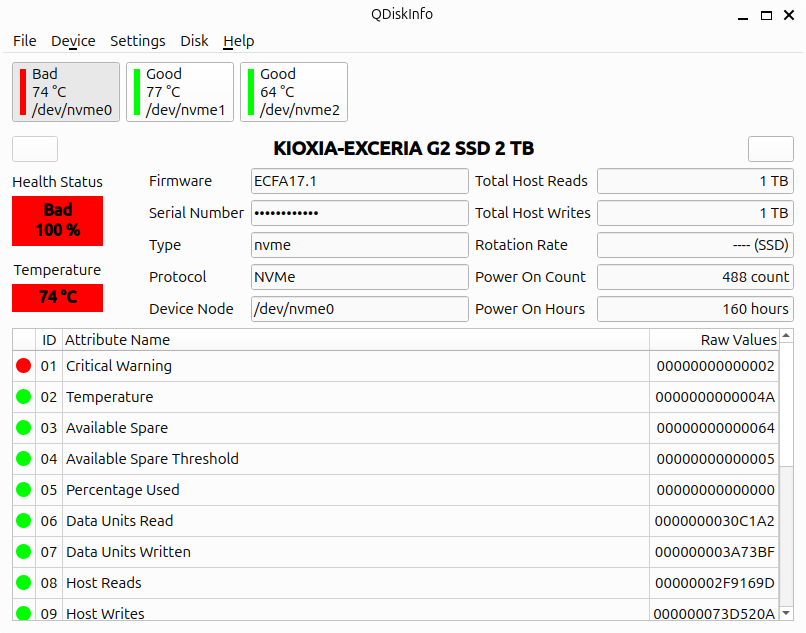Click raw value 00000000000005
The width and height of the screenshot is (806, 633).
(715, 459)
